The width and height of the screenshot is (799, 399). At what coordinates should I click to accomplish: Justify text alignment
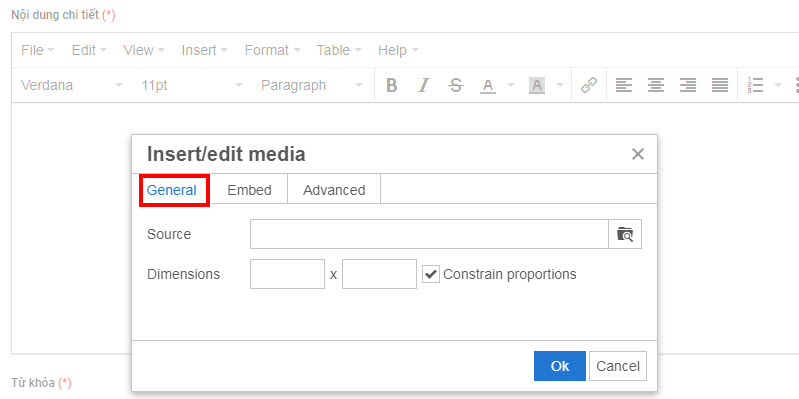pos(720,85)
